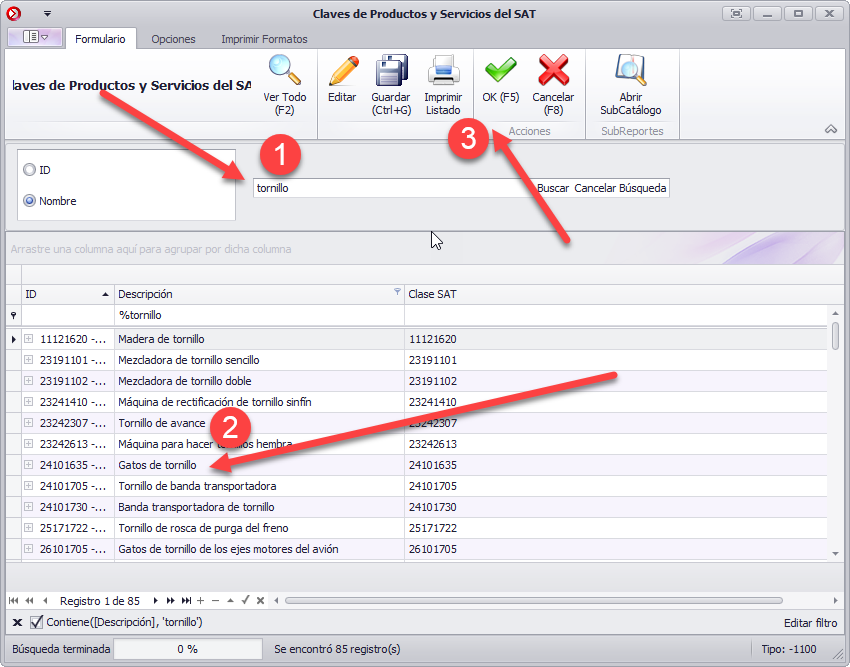Delete record with minus navigator button

215,600
